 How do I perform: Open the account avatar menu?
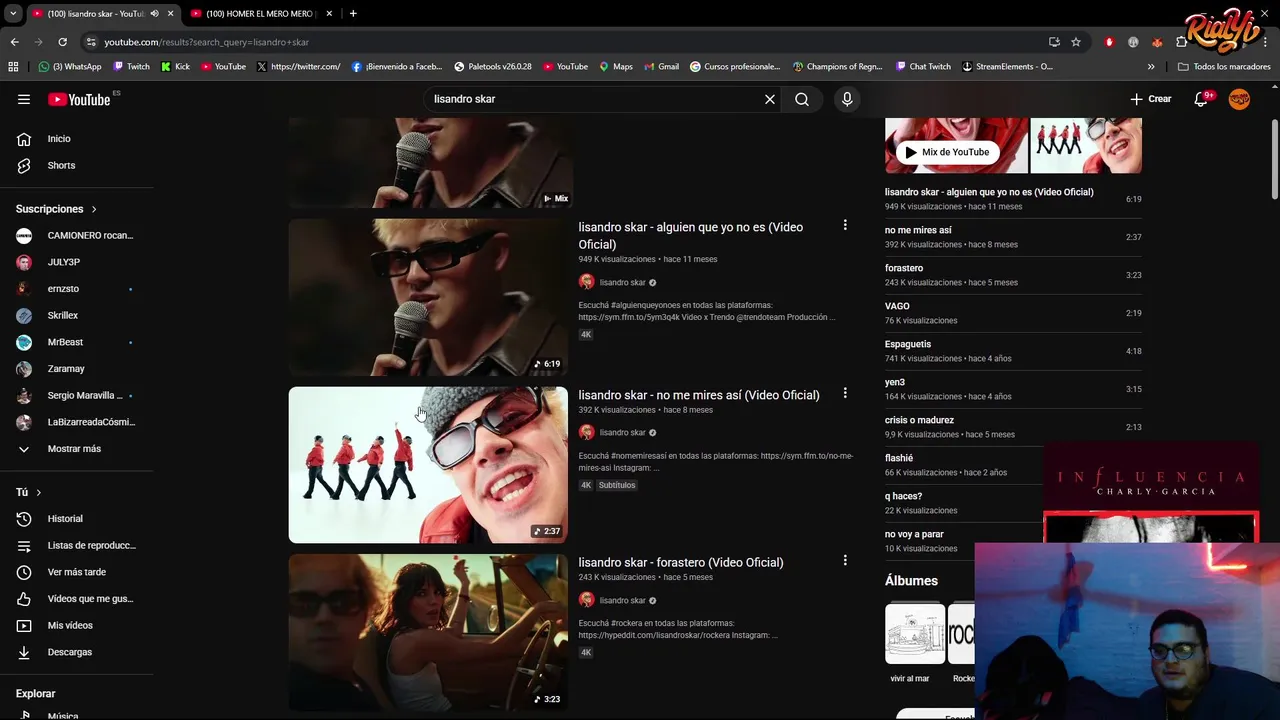[1239, 99]
